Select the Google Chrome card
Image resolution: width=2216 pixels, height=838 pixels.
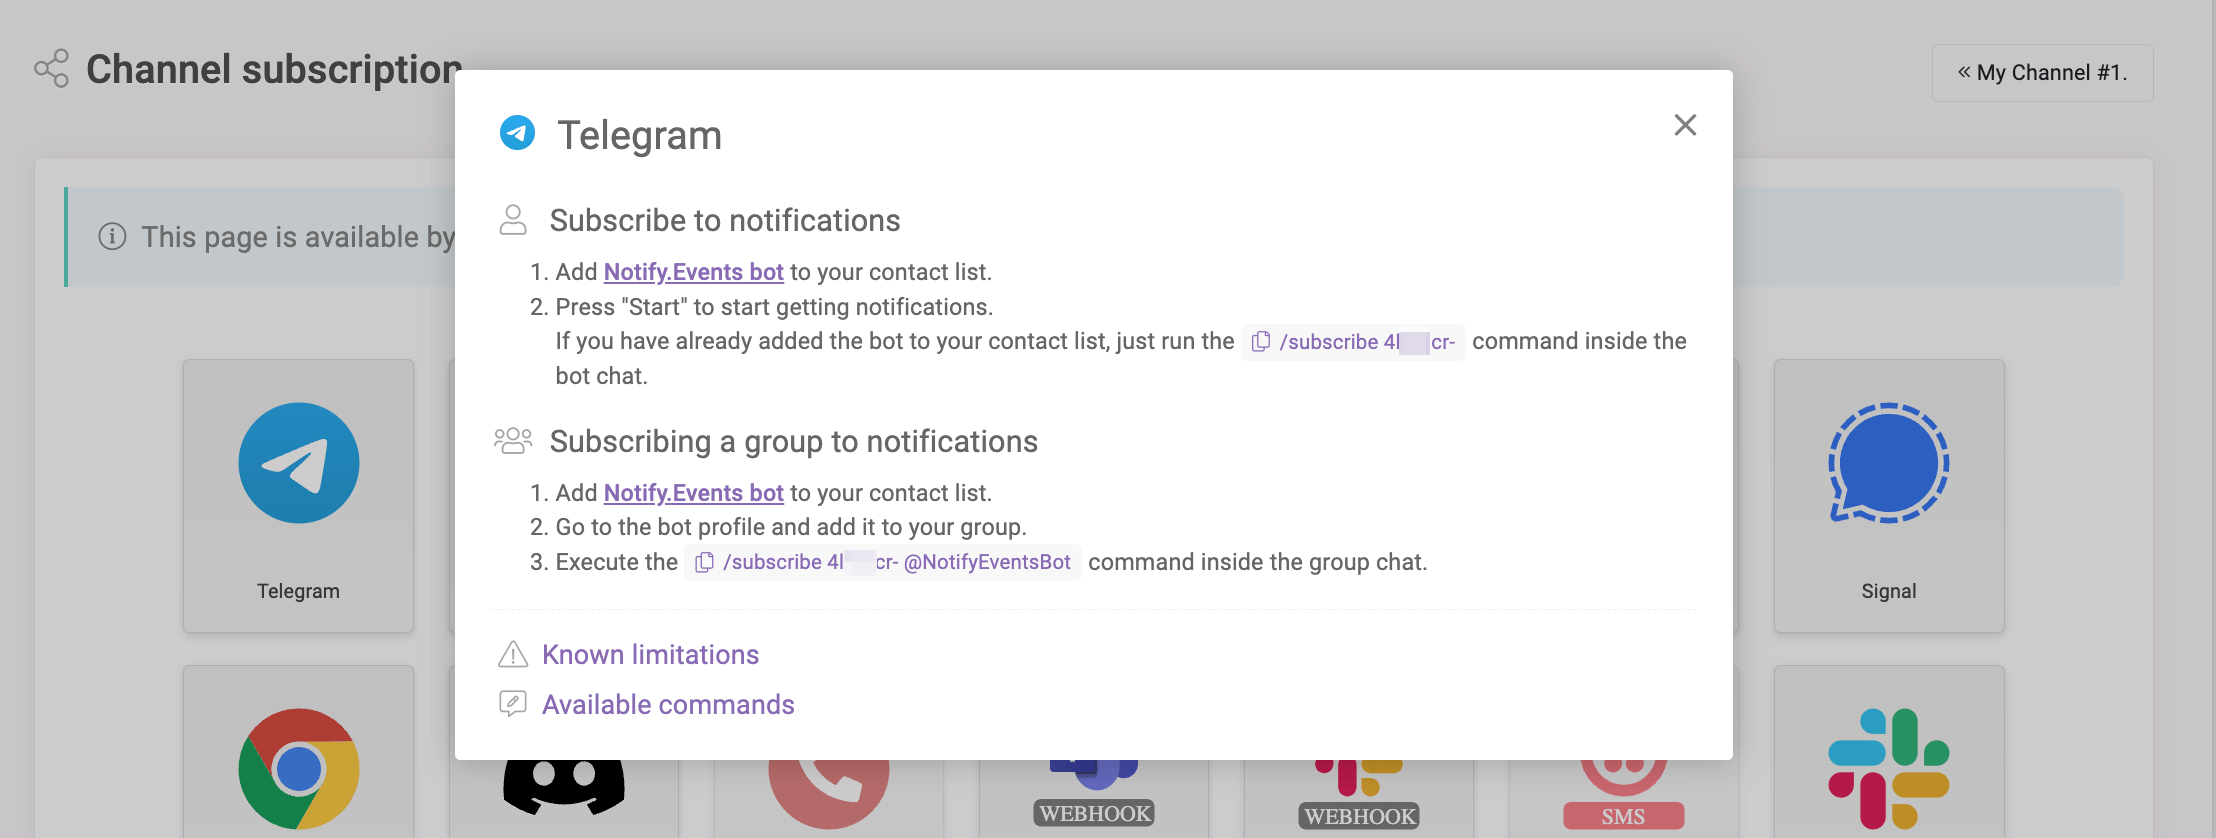[298, 752]
